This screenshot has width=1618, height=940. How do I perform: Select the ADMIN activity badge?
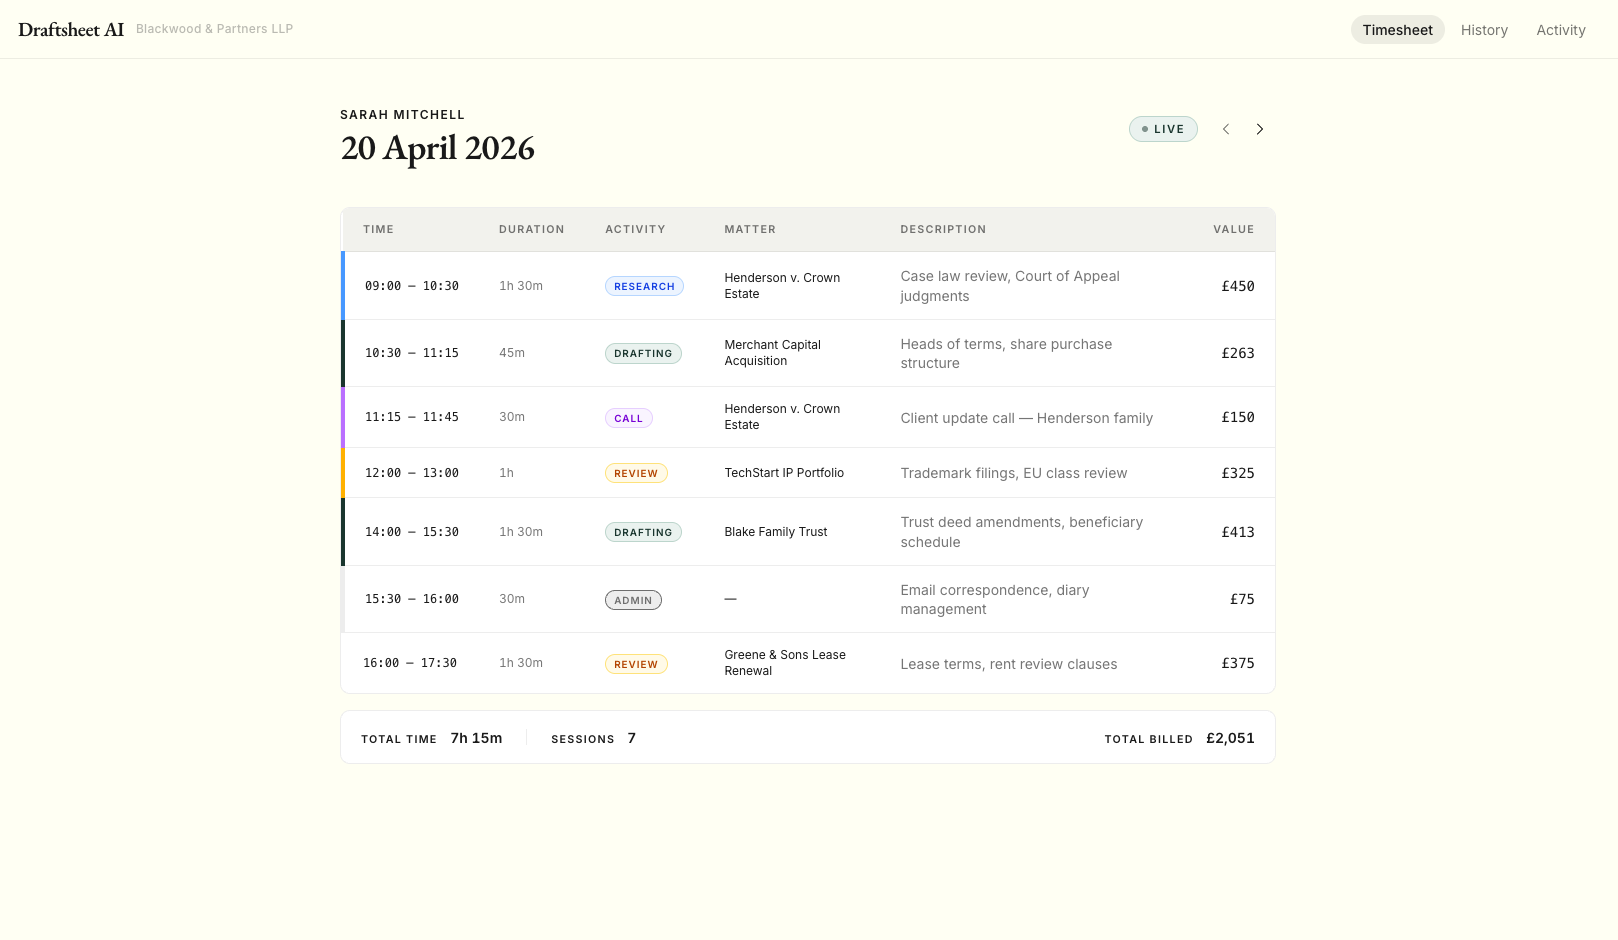coord(633,600)
